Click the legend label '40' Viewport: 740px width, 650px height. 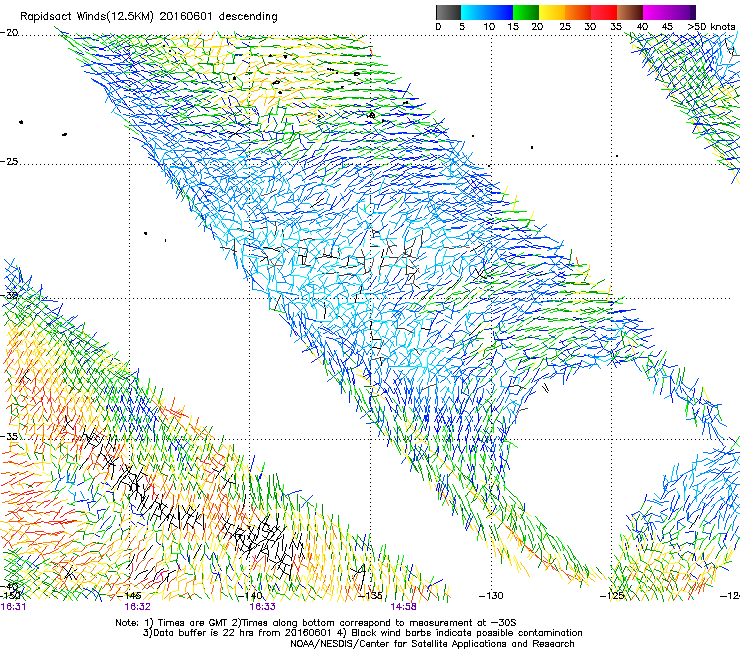[642, 27]
